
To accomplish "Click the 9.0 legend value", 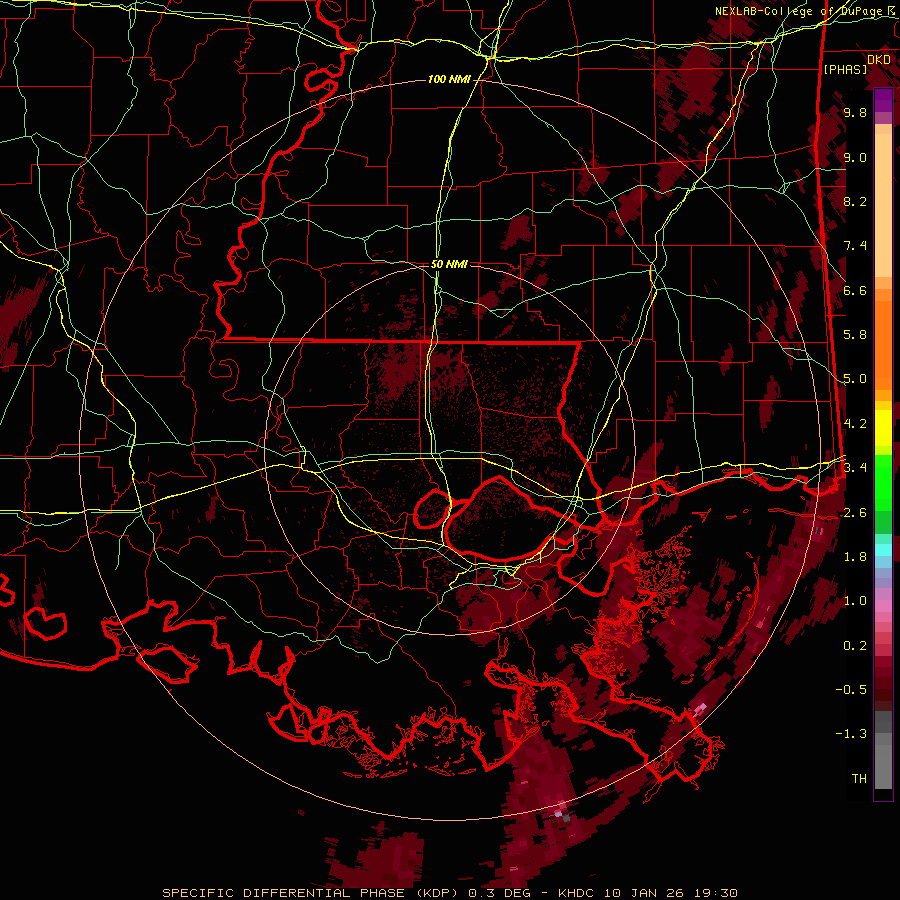I will coord(855,158).
